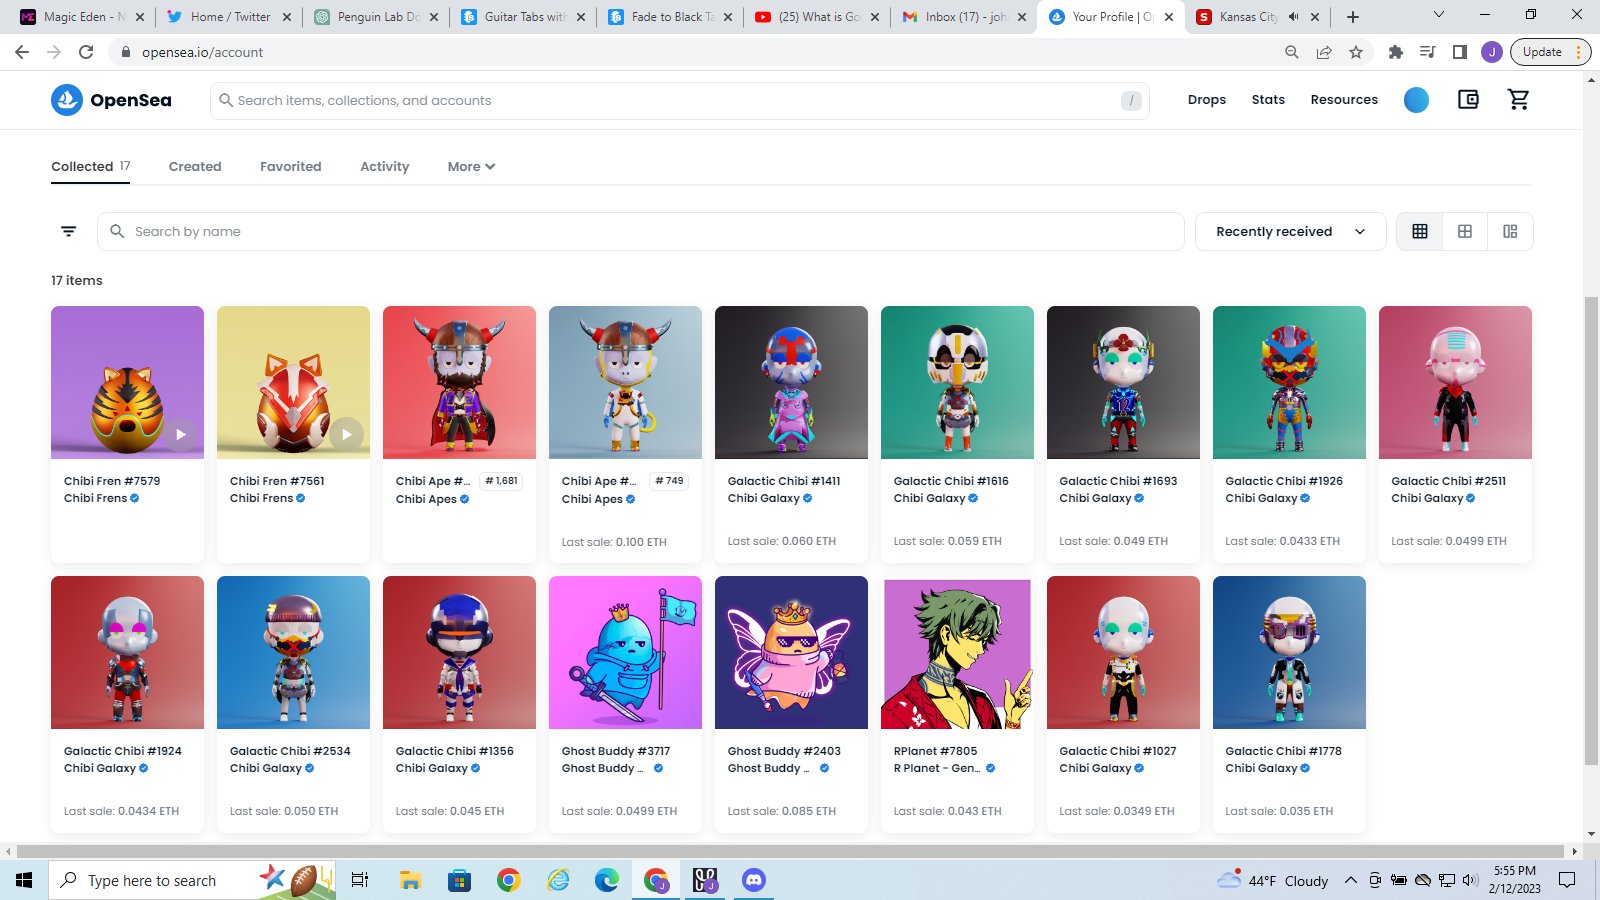
Task: Switch to the Home / Twitter browser tab
Action: [231, 17]
